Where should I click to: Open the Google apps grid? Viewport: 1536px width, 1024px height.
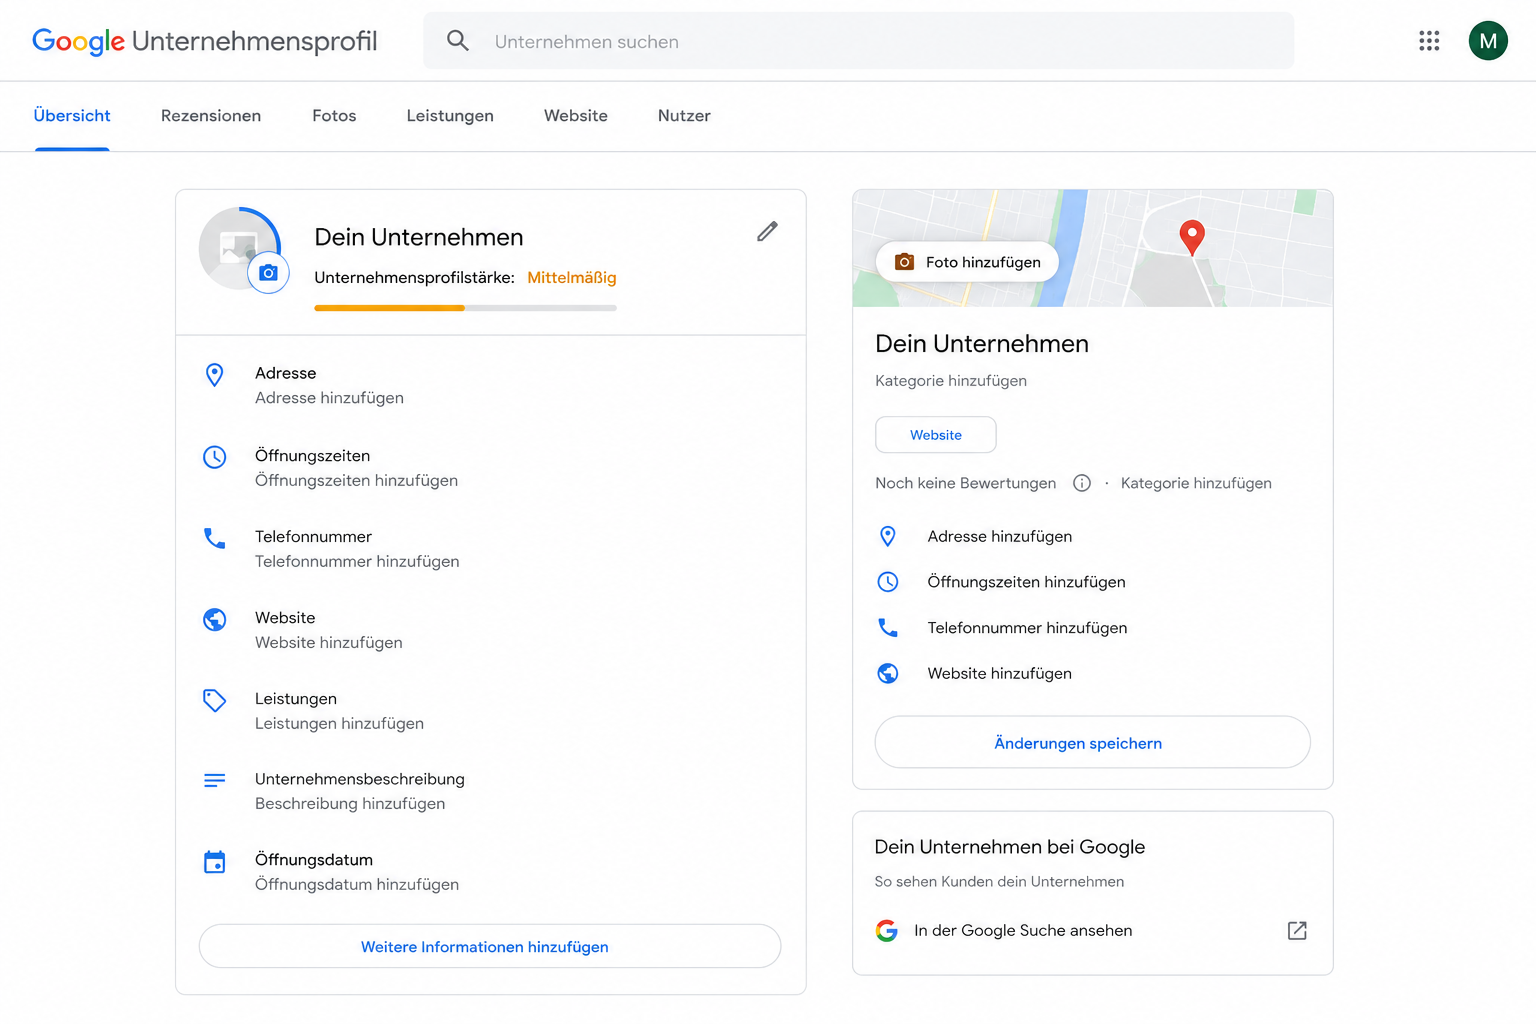point(1429,41)
